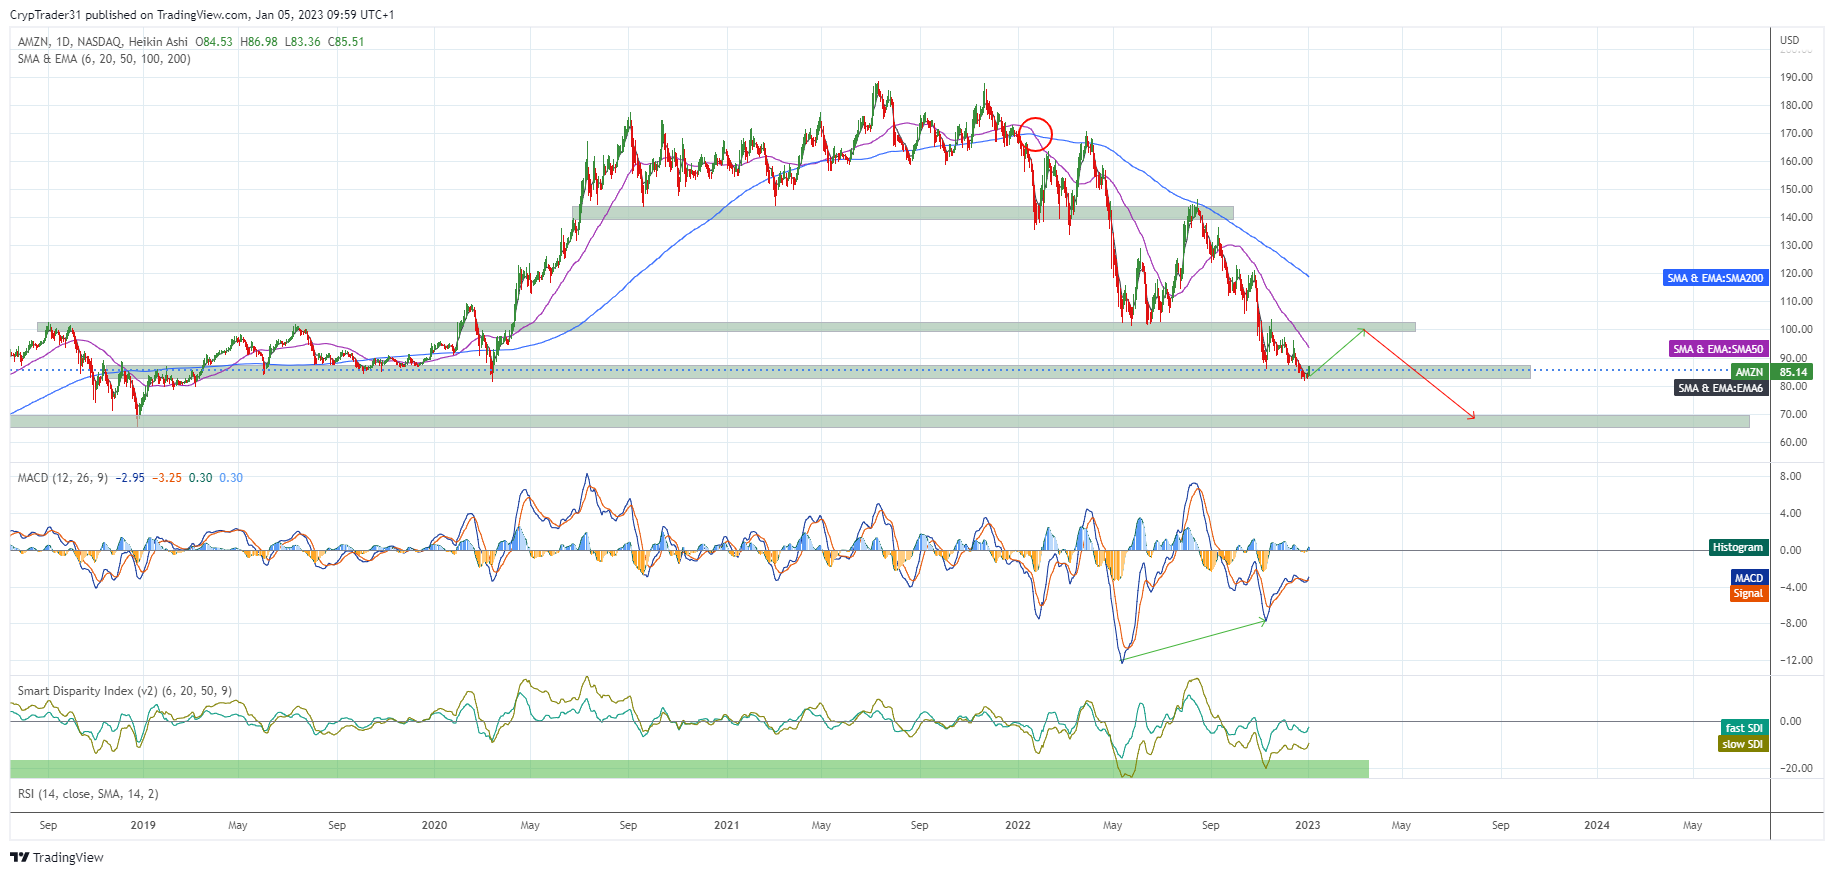Click the SMA & EMA (6, 20, 50, 100, 200) legend
The image size is (1834, 875).
tap(104, 59)
